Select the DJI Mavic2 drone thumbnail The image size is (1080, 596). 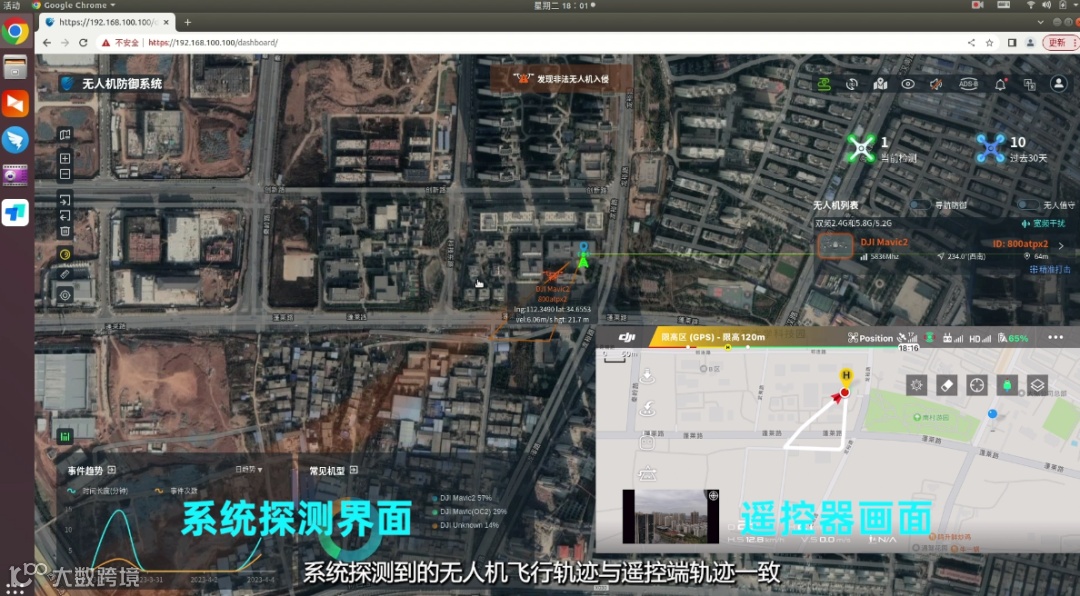(x=835, y=245)
